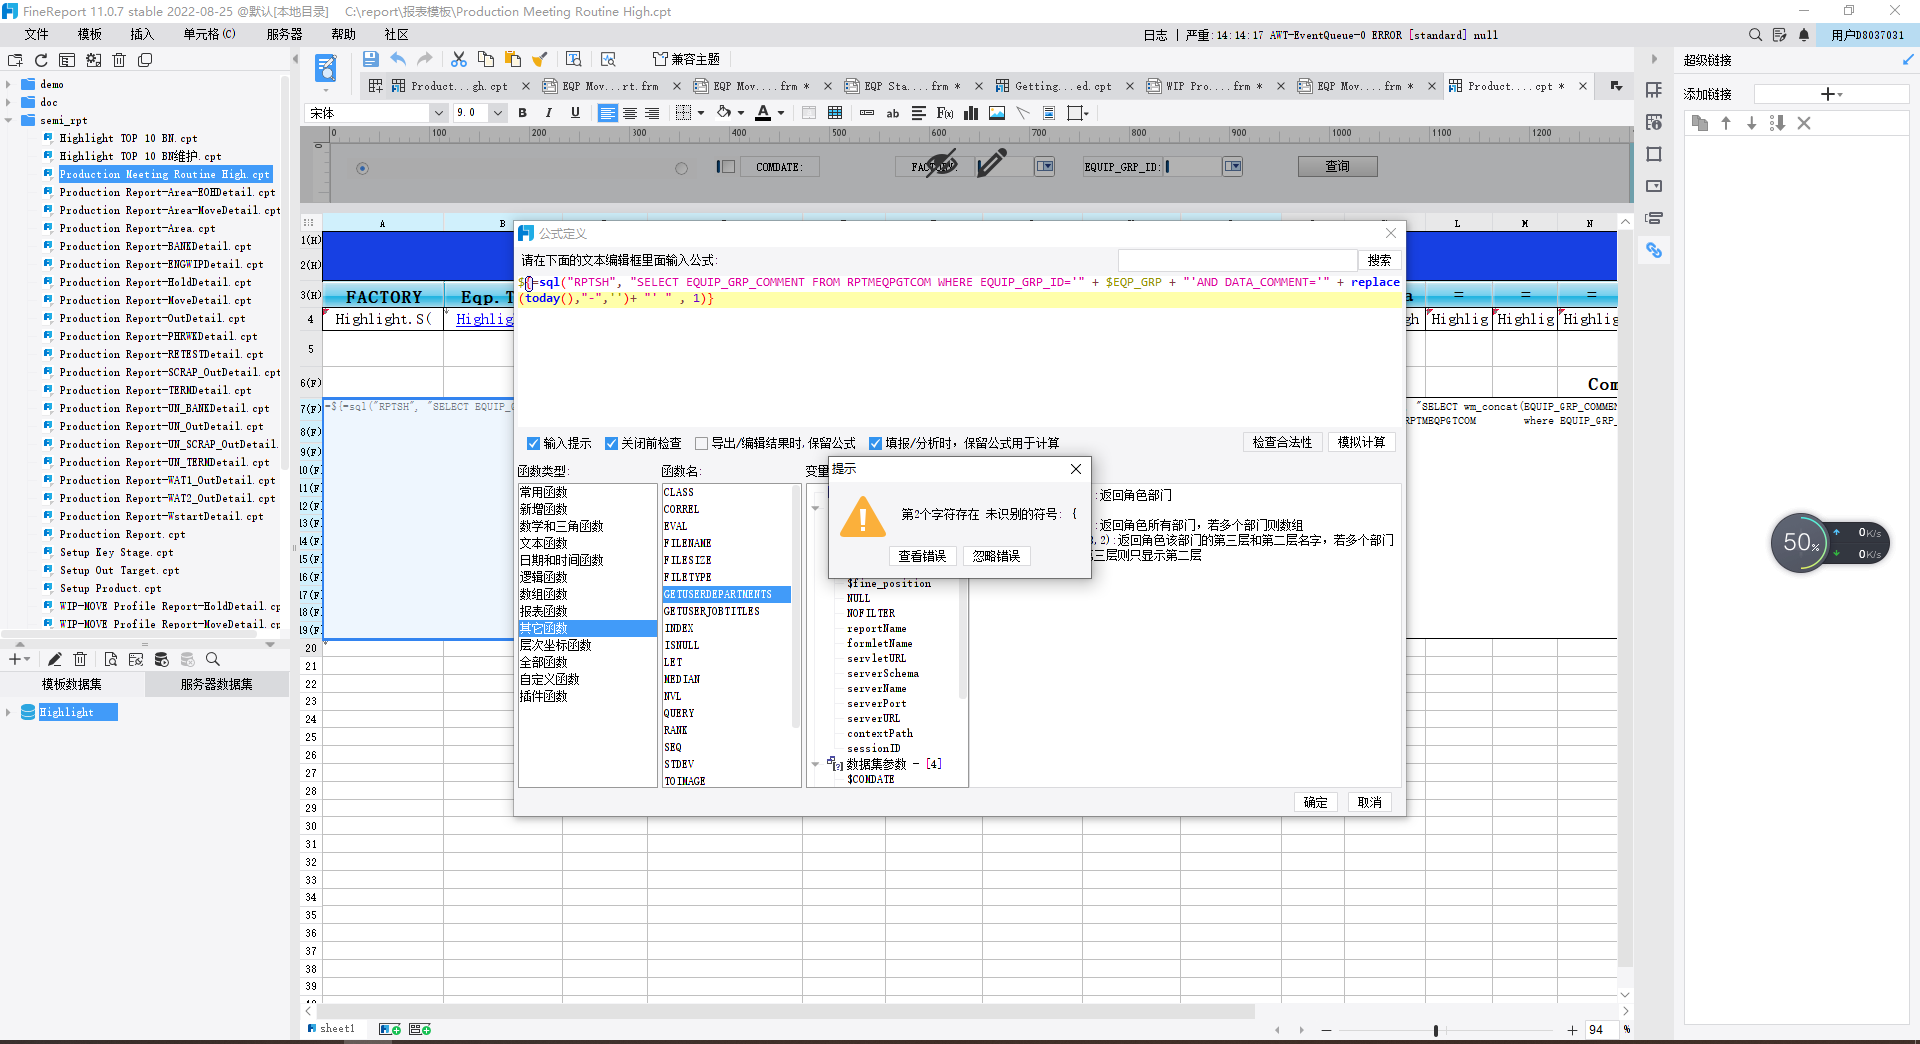Viewport: 1920px width, 1044px height.
Task: Click the function search input field
Action: [1237, 260]
